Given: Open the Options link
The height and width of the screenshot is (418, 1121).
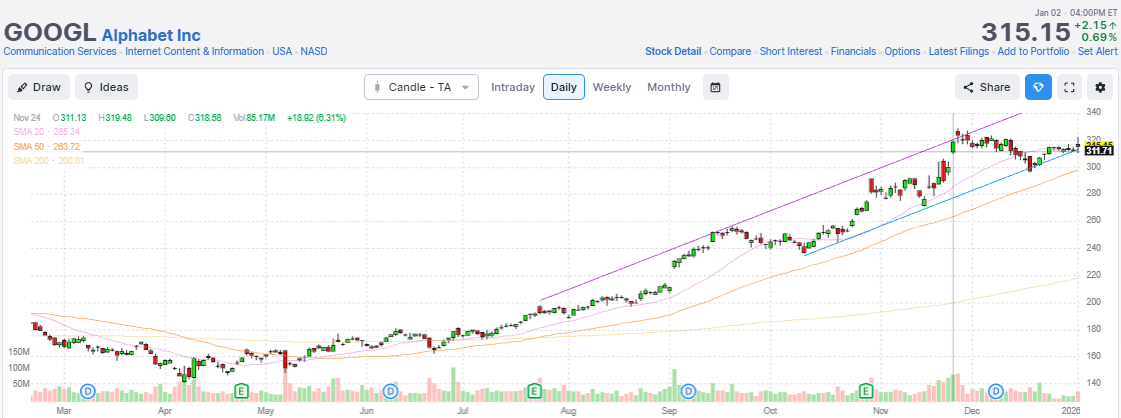Looking at the screenshot, I should pyautogui.click(x=902, y=51).
